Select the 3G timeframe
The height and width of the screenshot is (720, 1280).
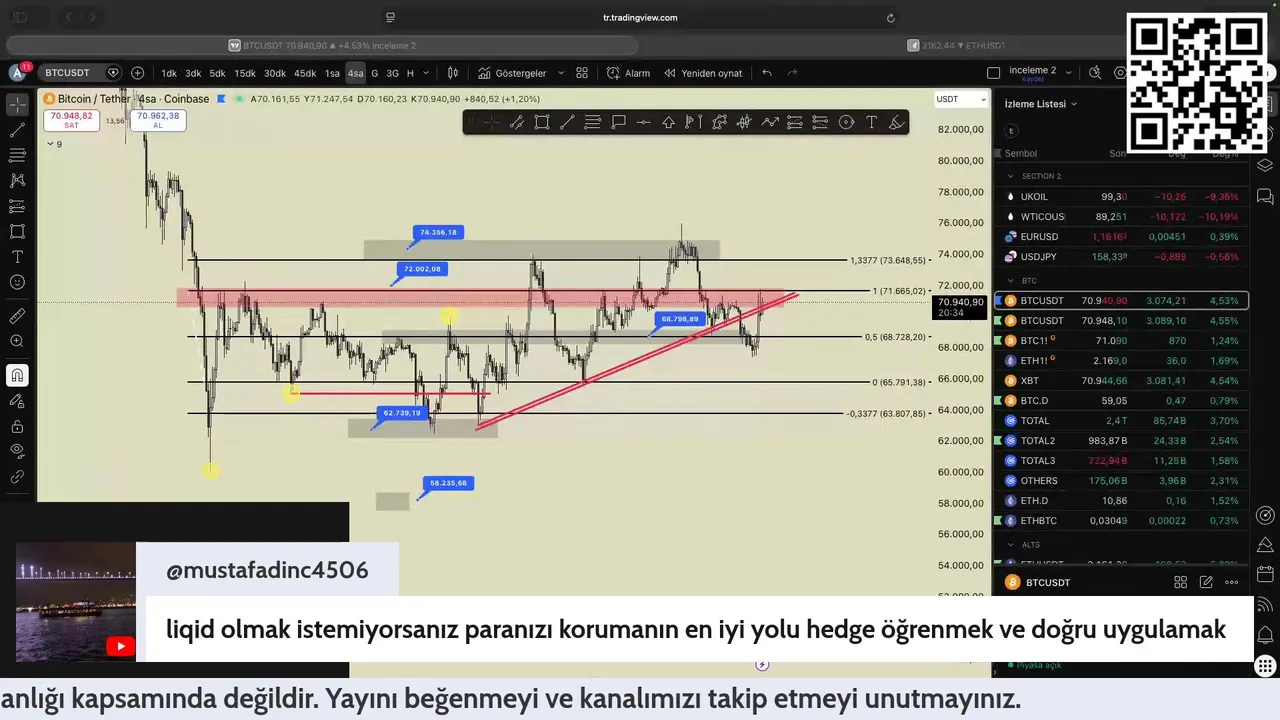tap(393, 73)
